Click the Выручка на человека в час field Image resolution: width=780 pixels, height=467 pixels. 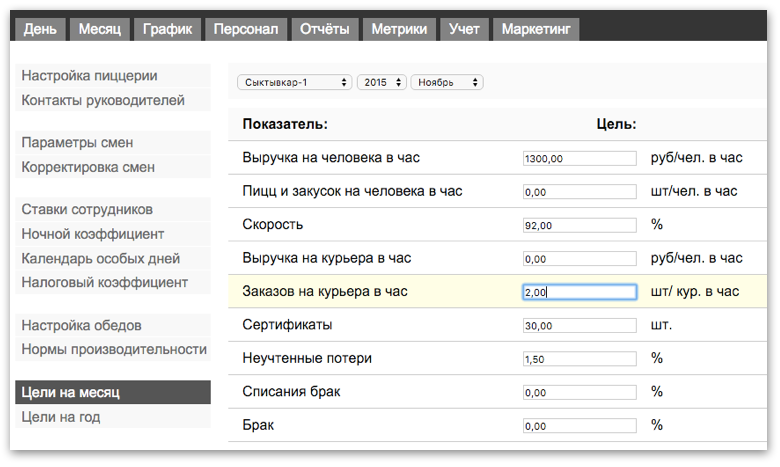click(x=580, y=159)
